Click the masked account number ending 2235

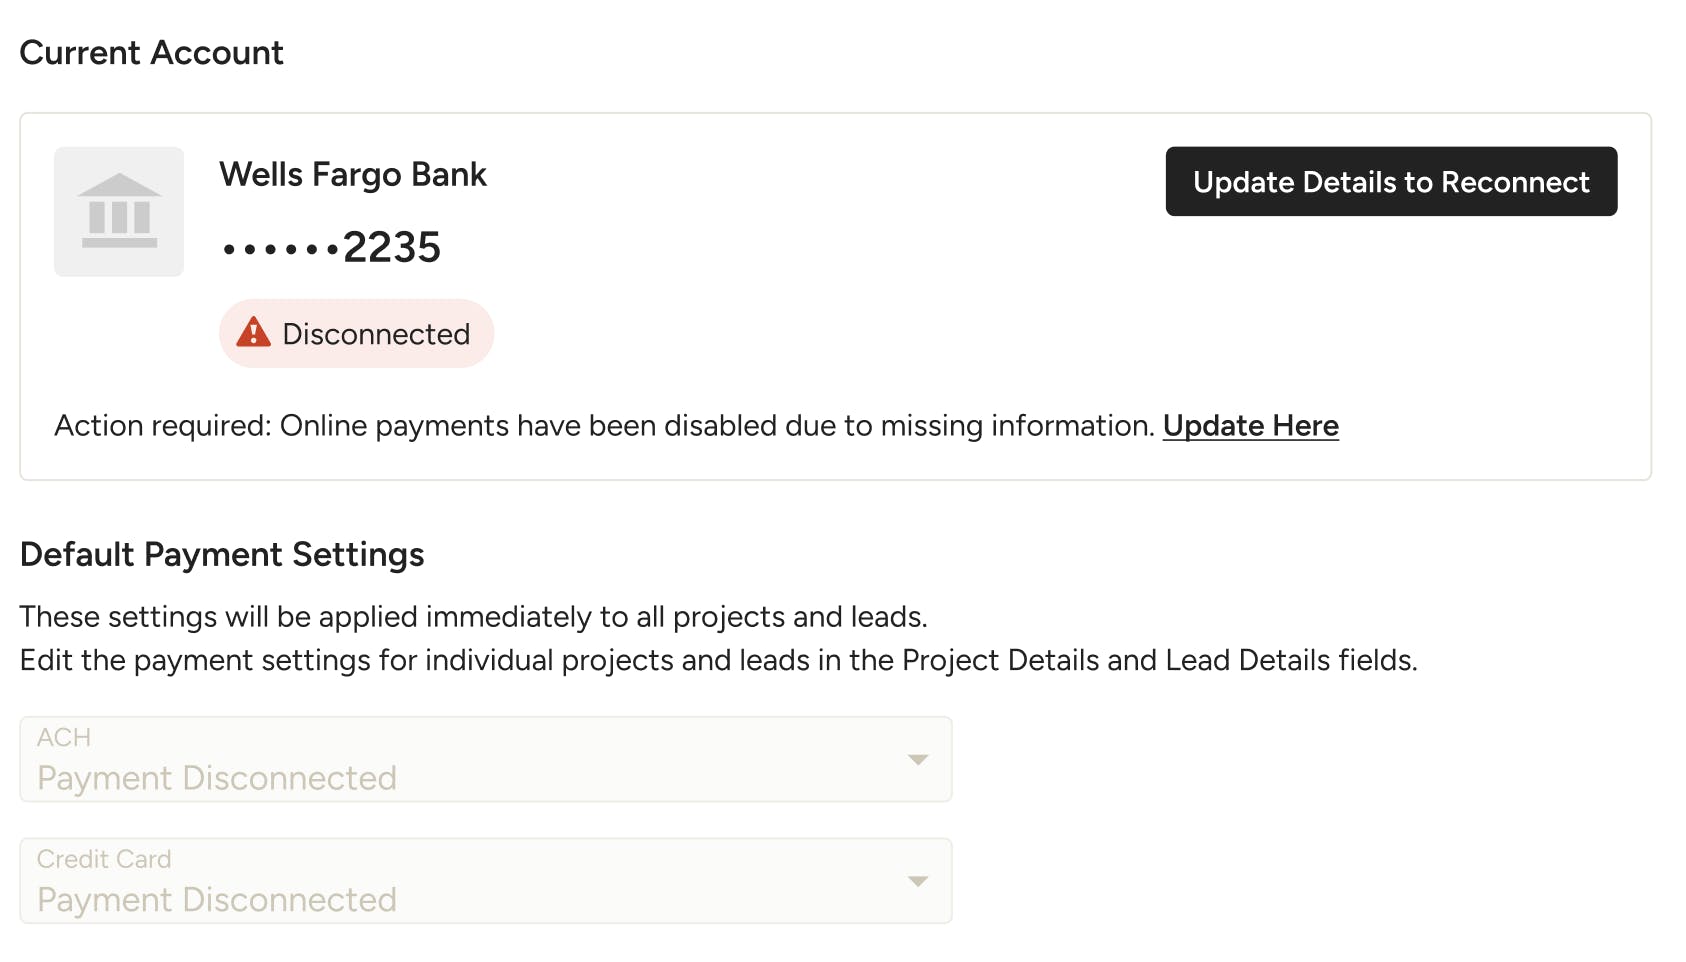pos(332,247)
